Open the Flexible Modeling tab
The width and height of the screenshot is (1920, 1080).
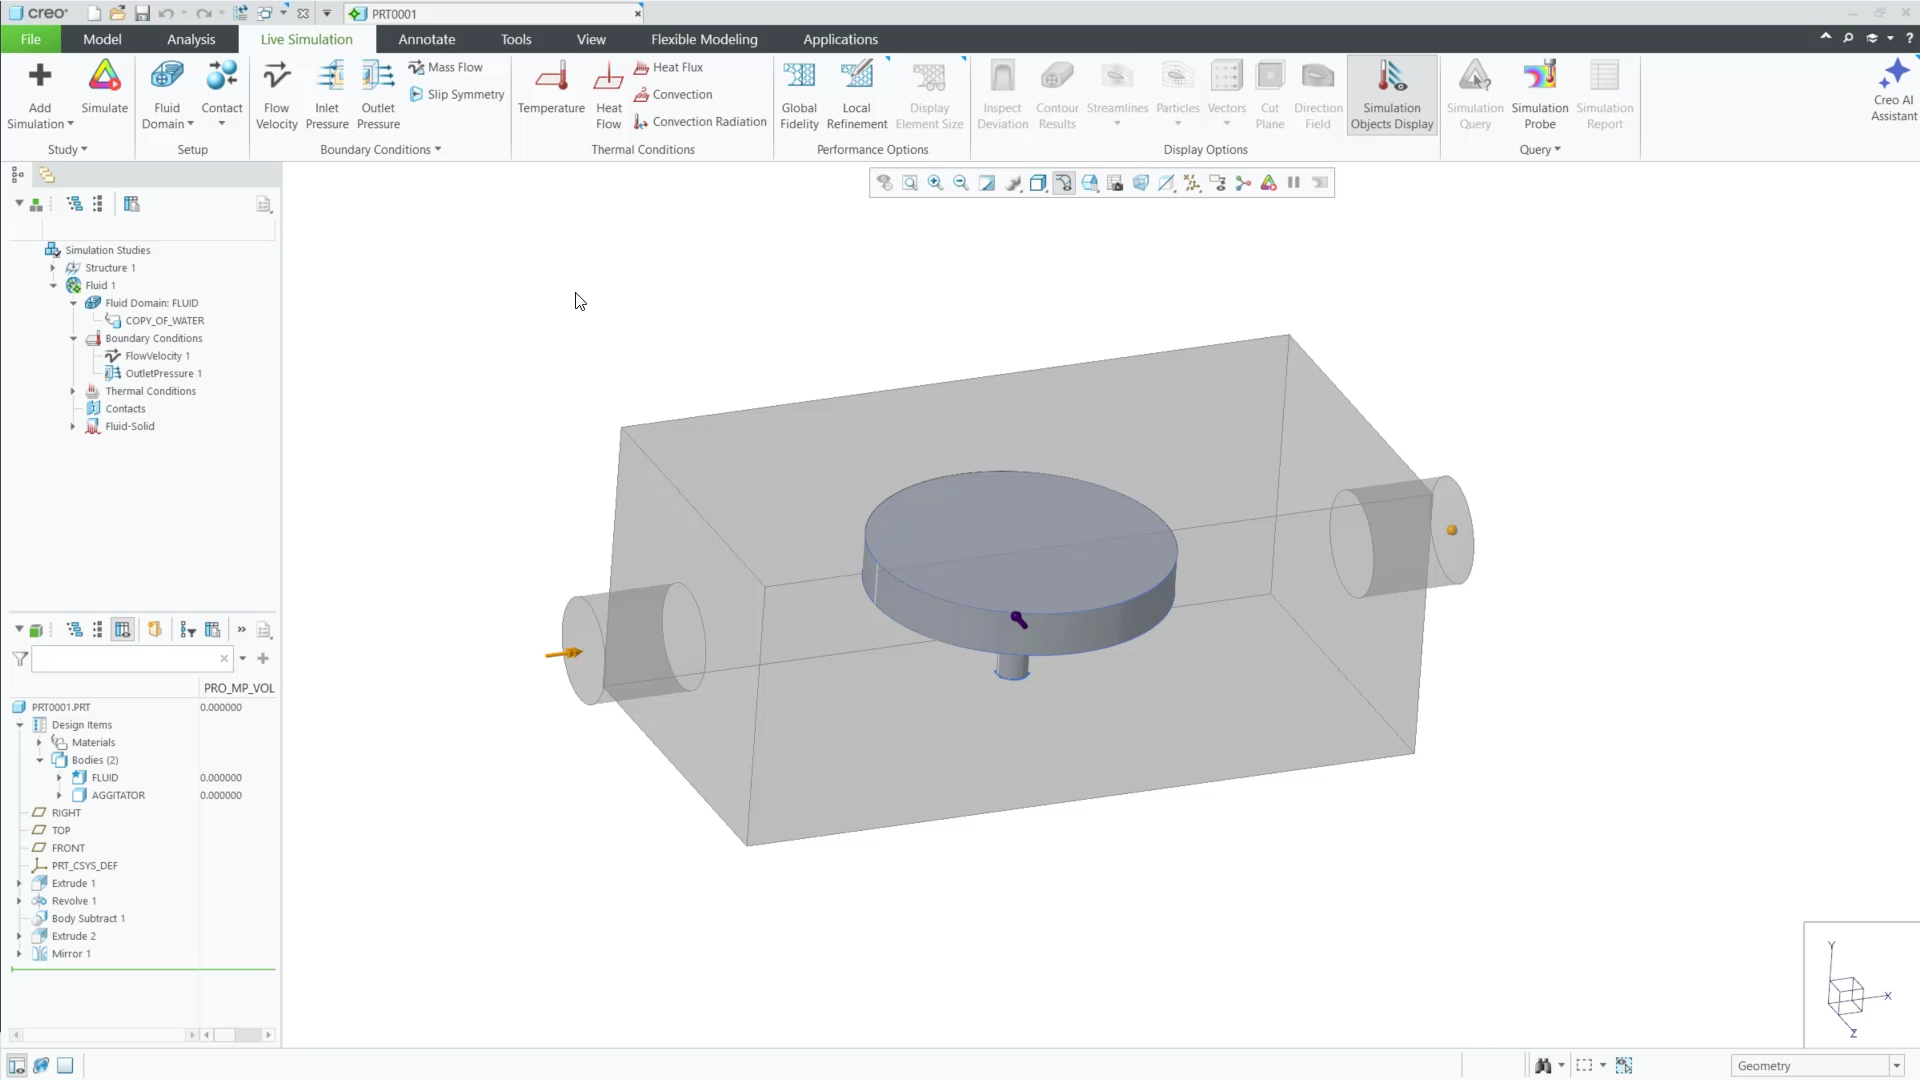(x=704, y=39)
